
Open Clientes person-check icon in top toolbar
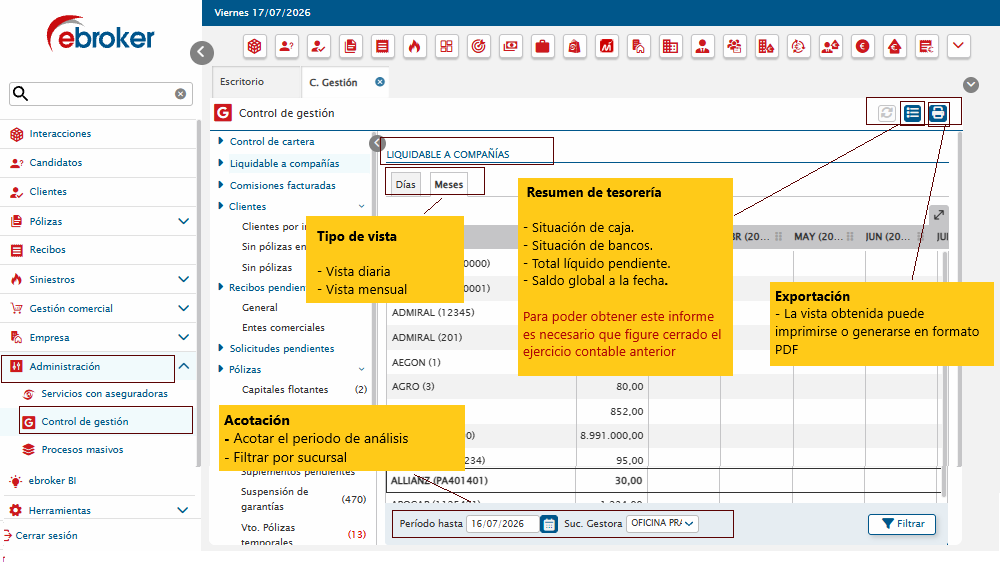coord(318,47)
